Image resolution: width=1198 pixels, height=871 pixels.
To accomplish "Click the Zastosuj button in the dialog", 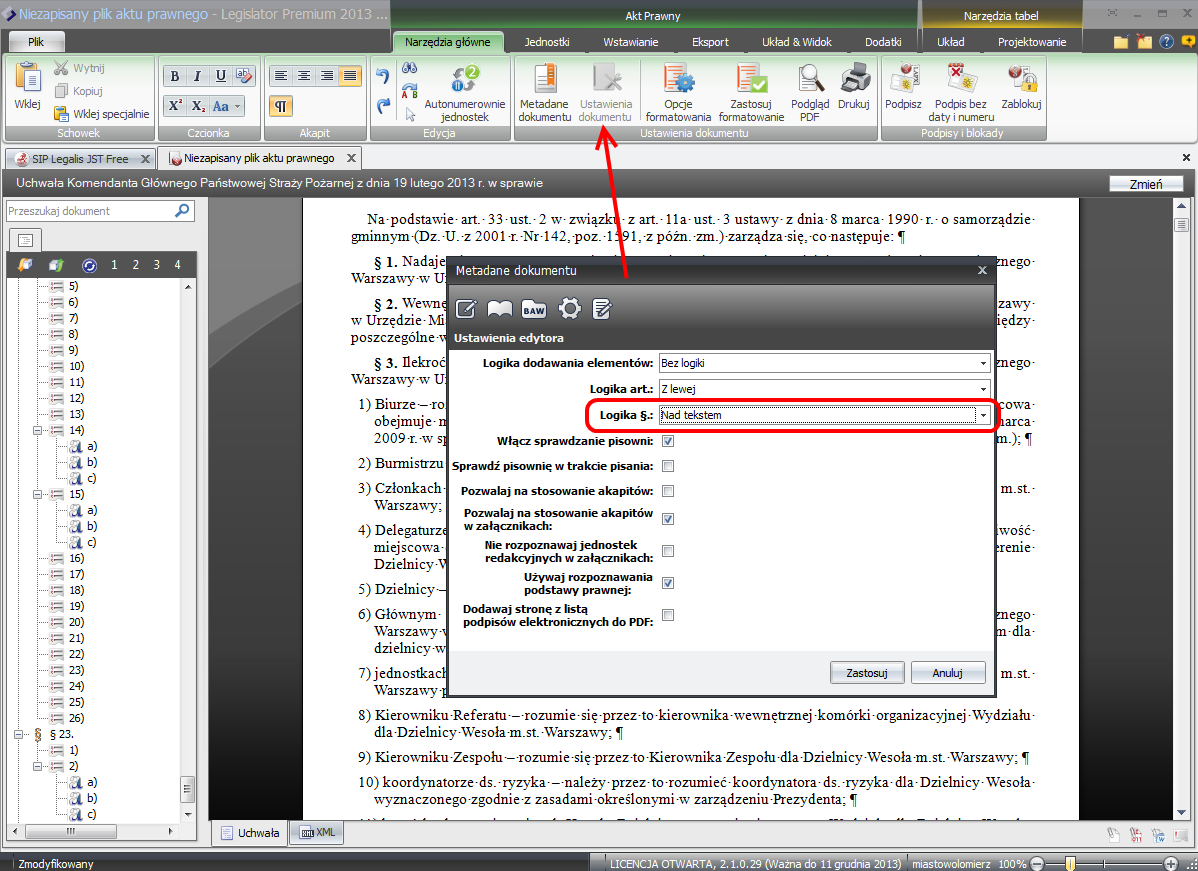I will [x=866, y=673].
